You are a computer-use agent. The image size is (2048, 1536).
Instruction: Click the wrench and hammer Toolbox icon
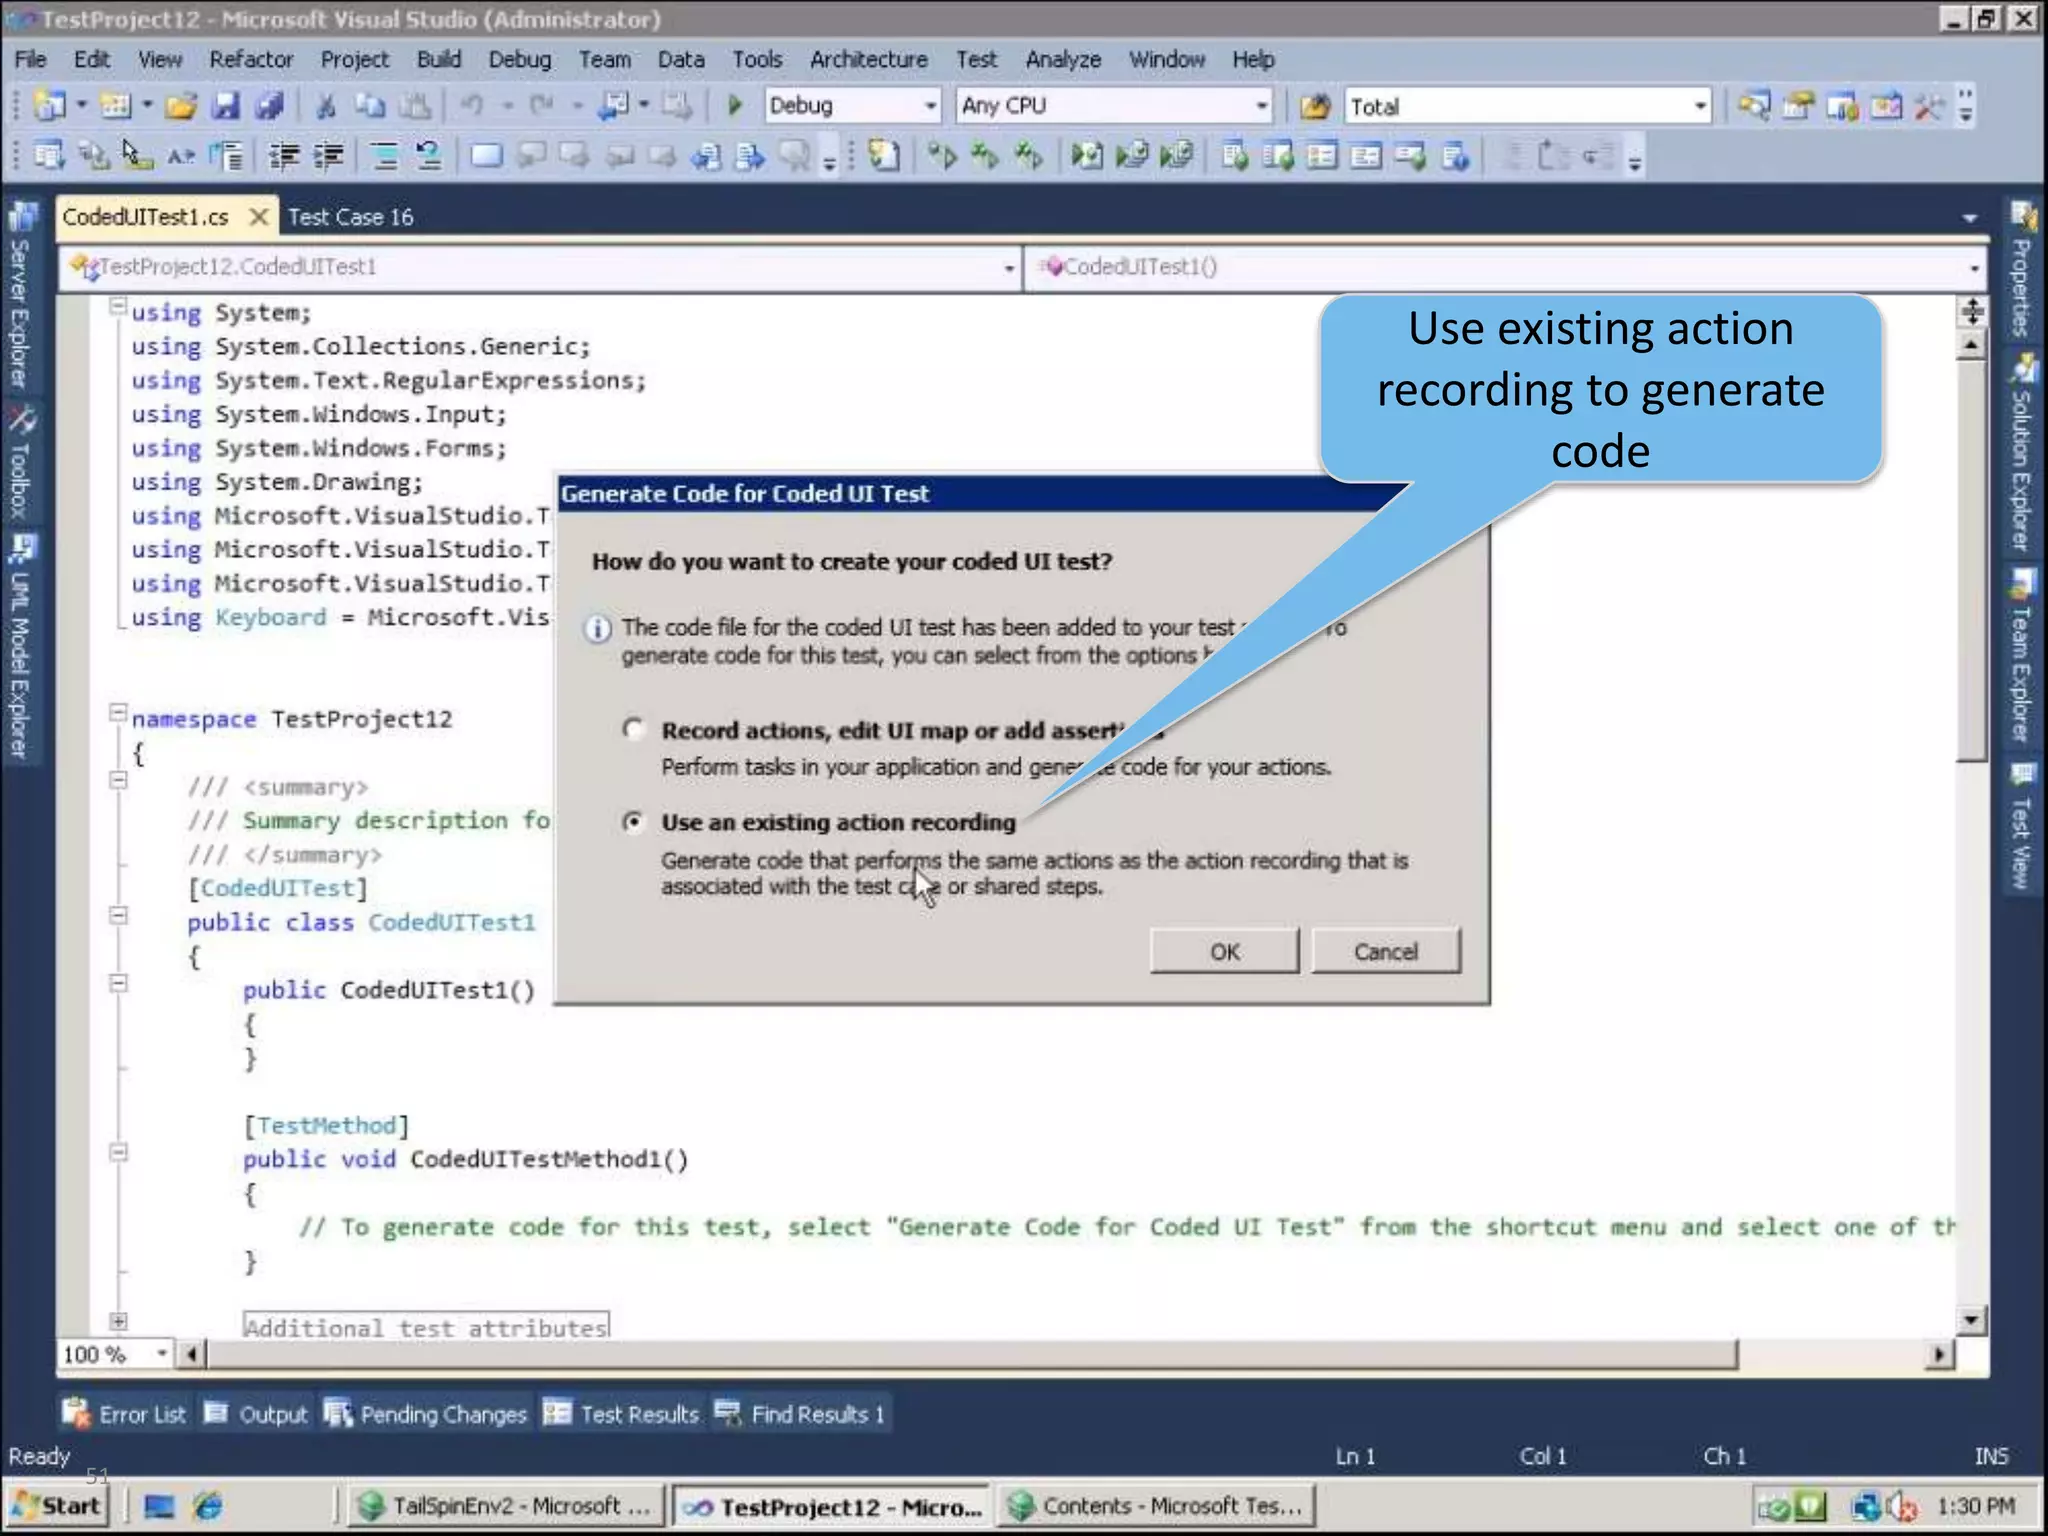(1930, 105)
